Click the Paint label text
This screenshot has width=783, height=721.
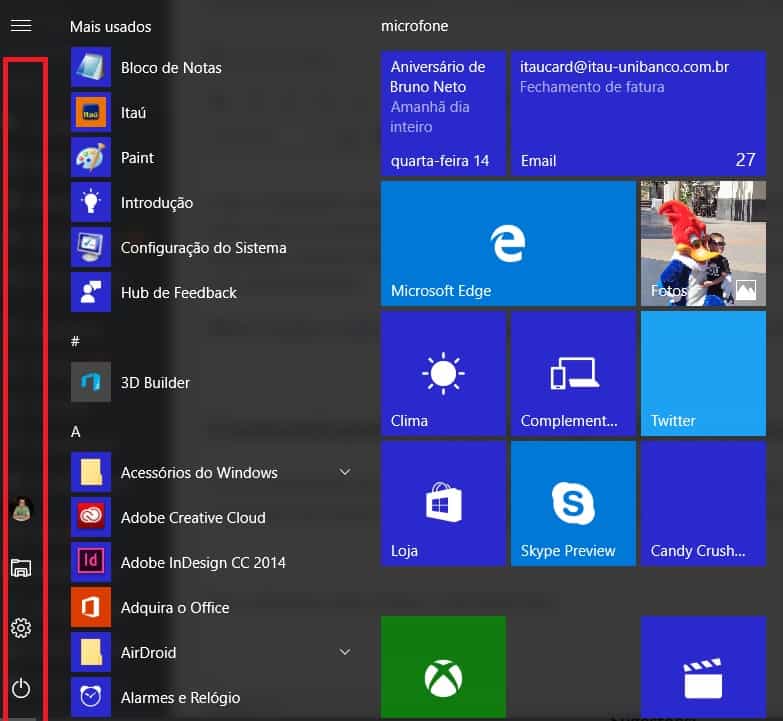pyautogui.click(x=137, y=158)
